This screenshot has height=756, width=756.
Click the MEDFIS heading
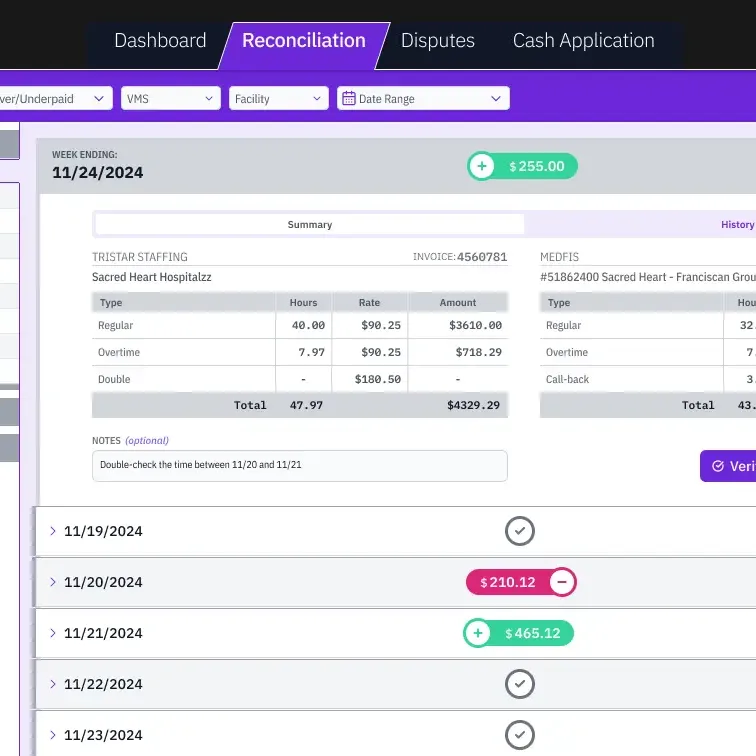pyautogui.click(x=559, y=257)
